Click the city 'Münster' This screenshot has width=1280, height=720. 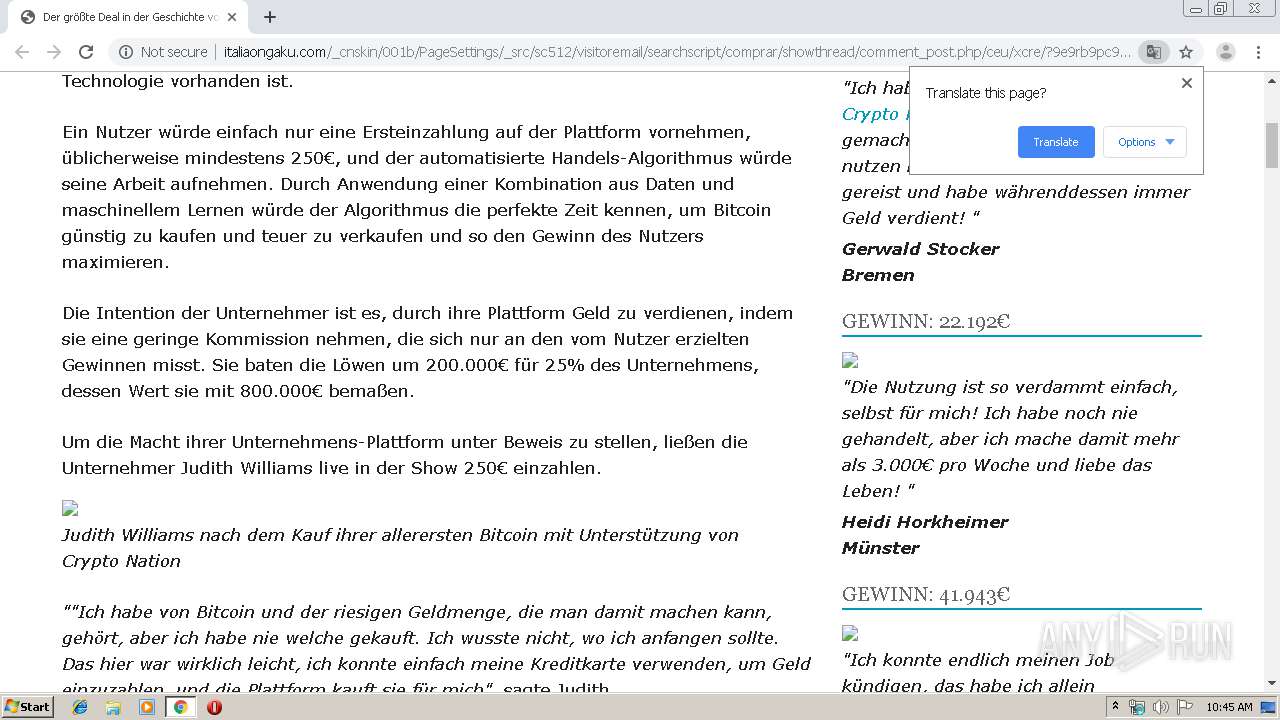880,548
